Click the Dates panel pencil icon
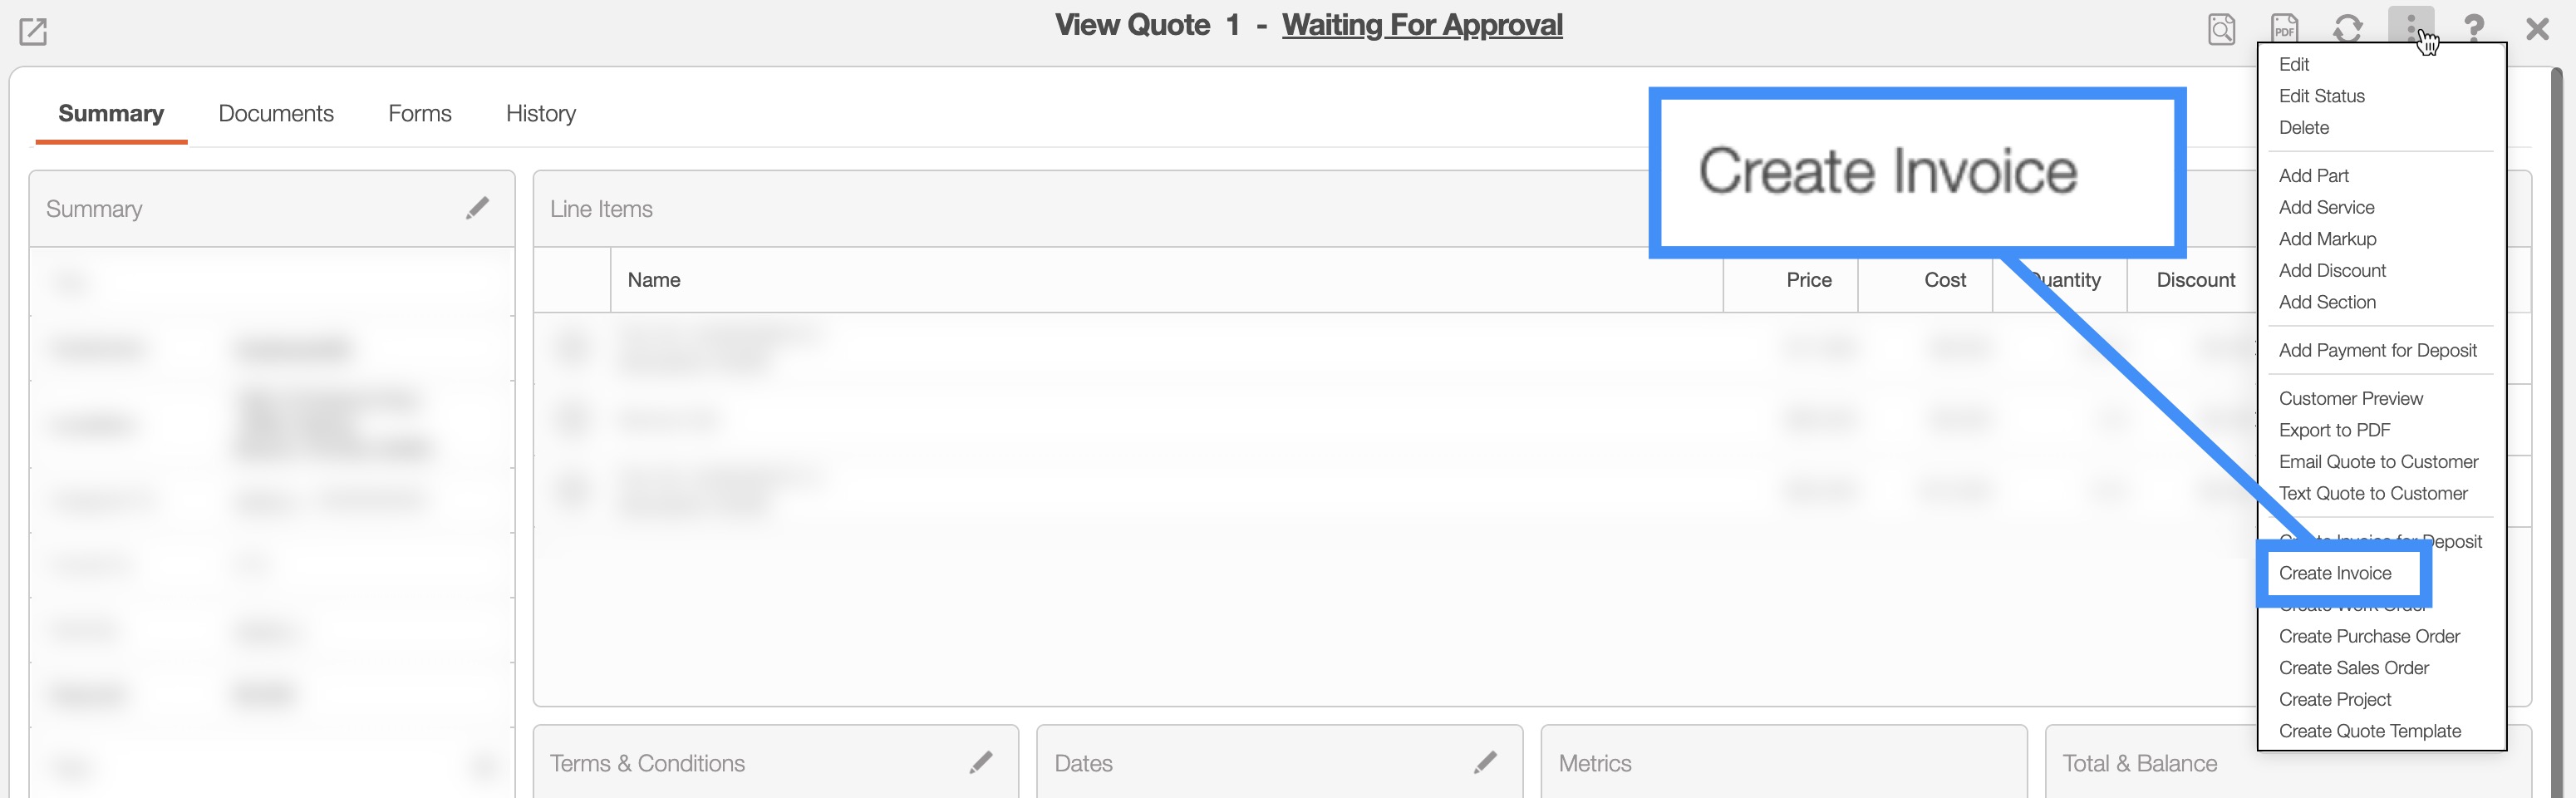Image resolution: width=2576 pixels, height=798 pixels. (1485, 763)
